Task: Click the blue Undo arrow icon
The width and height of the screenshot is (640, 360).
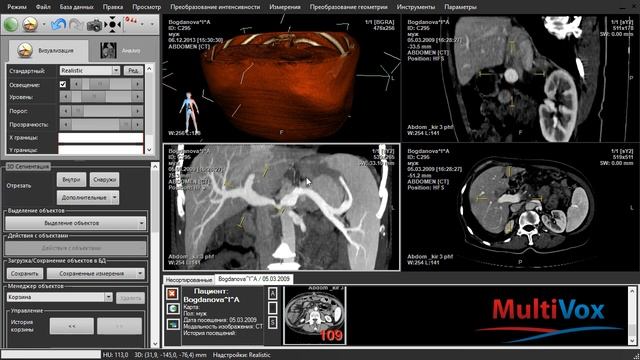Action: point(59,24)
